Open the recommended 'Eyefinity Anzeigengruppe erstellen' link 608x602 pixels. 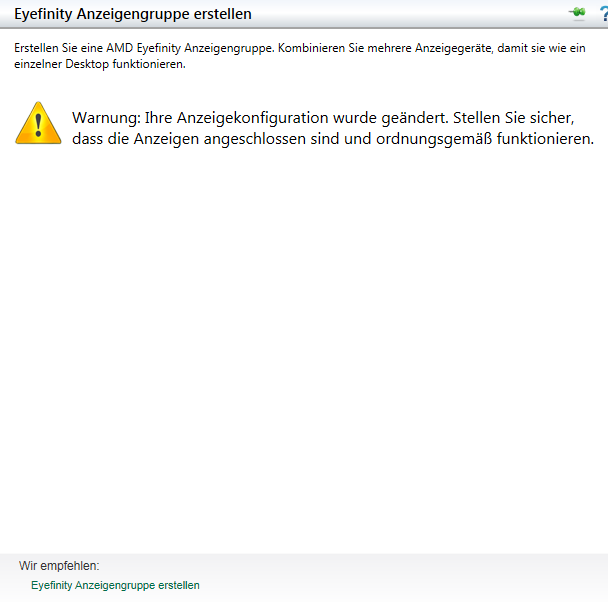pyautogui.click(x=115, y=585)
